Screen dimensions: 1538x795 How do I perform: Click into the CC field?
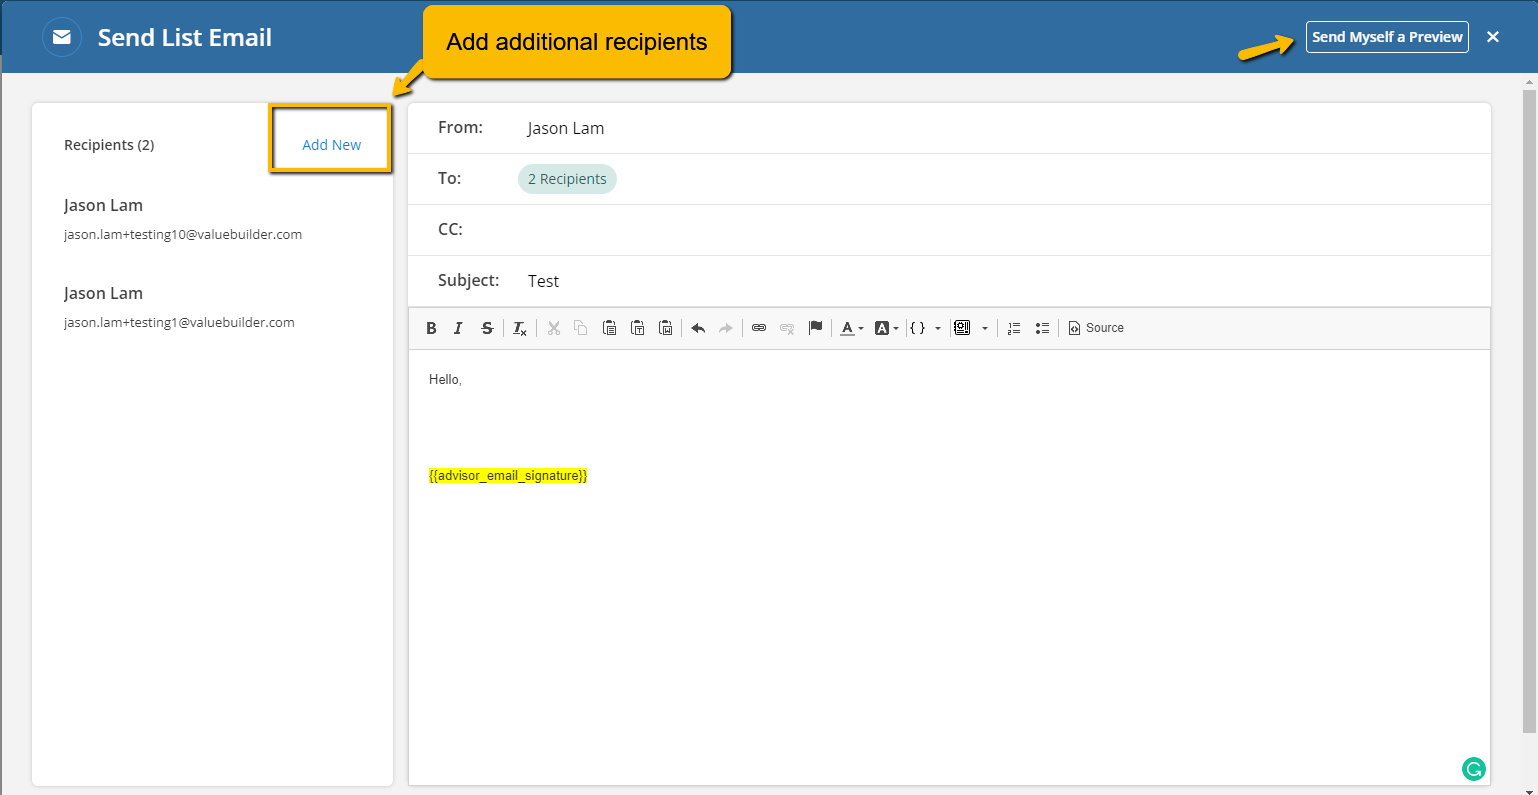click(x=949, y=230)
